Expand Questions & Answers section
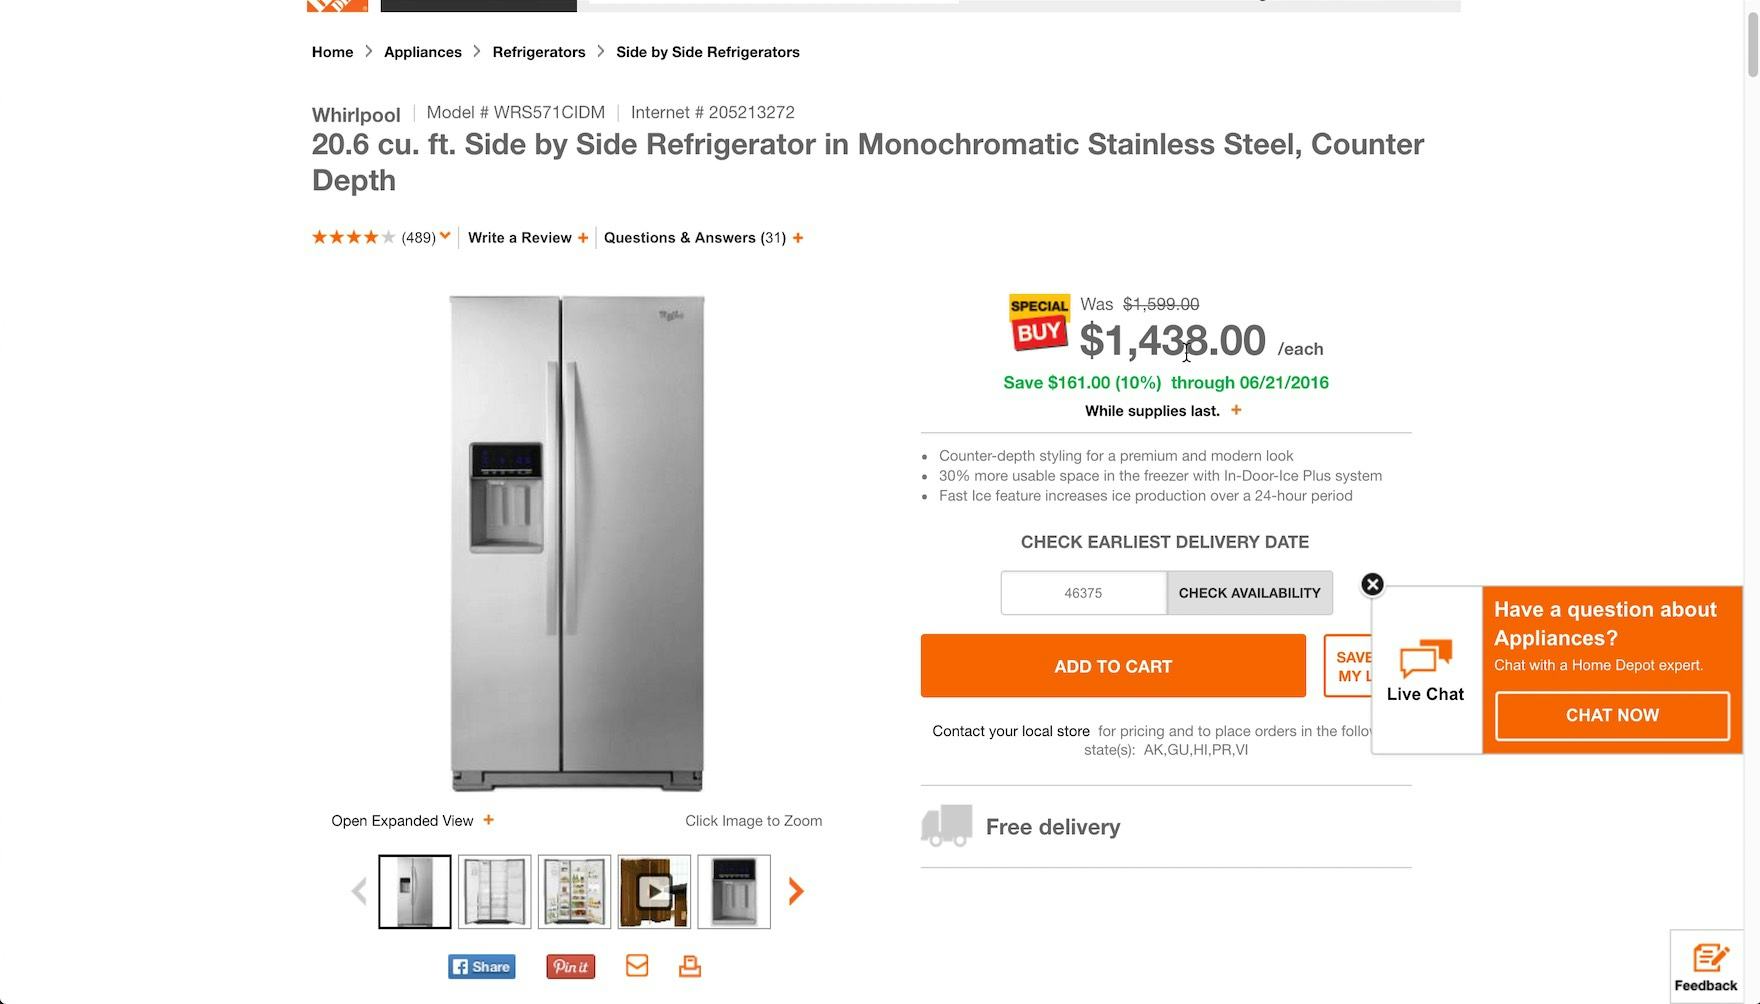 798,238
